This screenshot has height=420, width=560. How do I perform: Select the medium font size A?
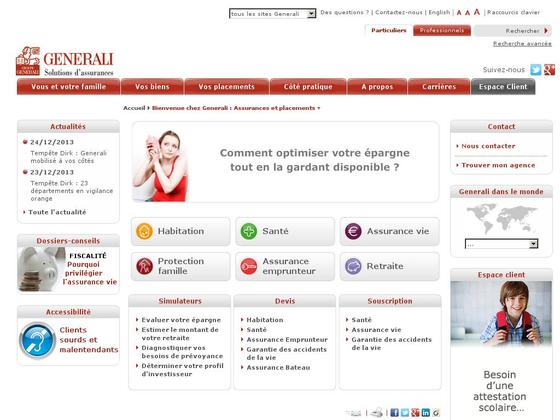point(468,12)
